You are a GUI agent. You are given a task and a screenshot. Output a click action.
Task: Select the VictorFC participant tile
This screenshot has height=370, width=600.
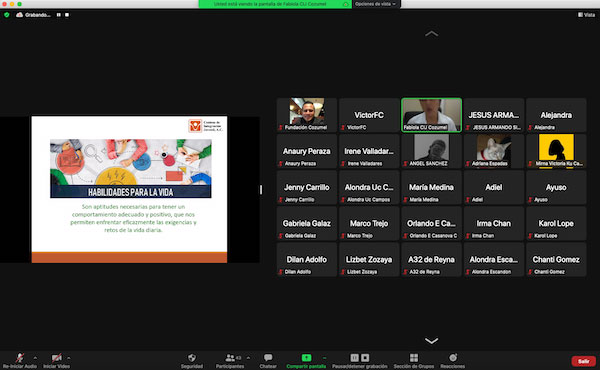[369, 115]
